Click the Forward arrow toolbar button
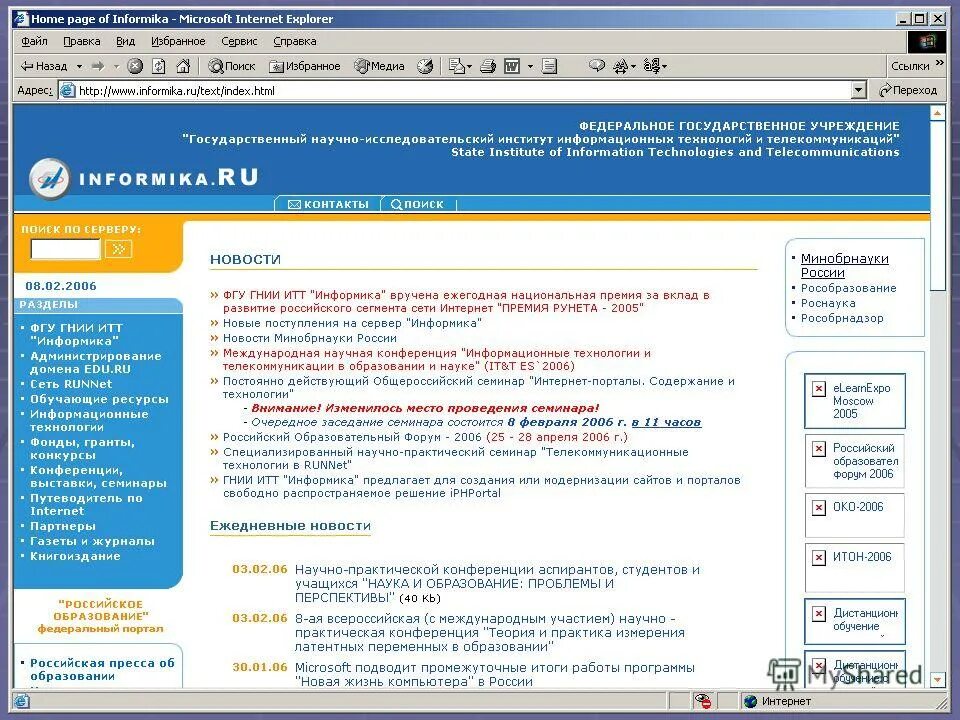This screenshot has height=720, width=960. coord(98,66)
